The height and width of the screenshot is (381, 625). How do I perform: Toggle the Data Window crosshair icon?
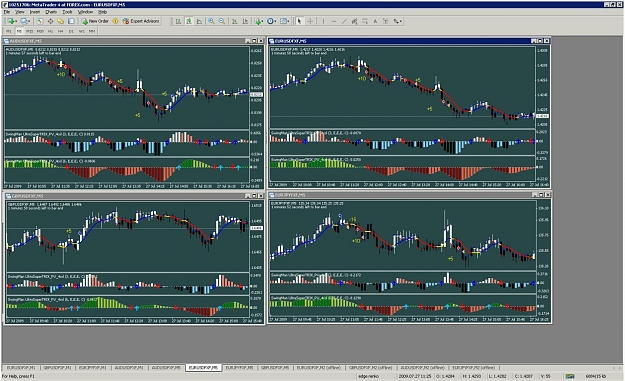pos(50,21)
